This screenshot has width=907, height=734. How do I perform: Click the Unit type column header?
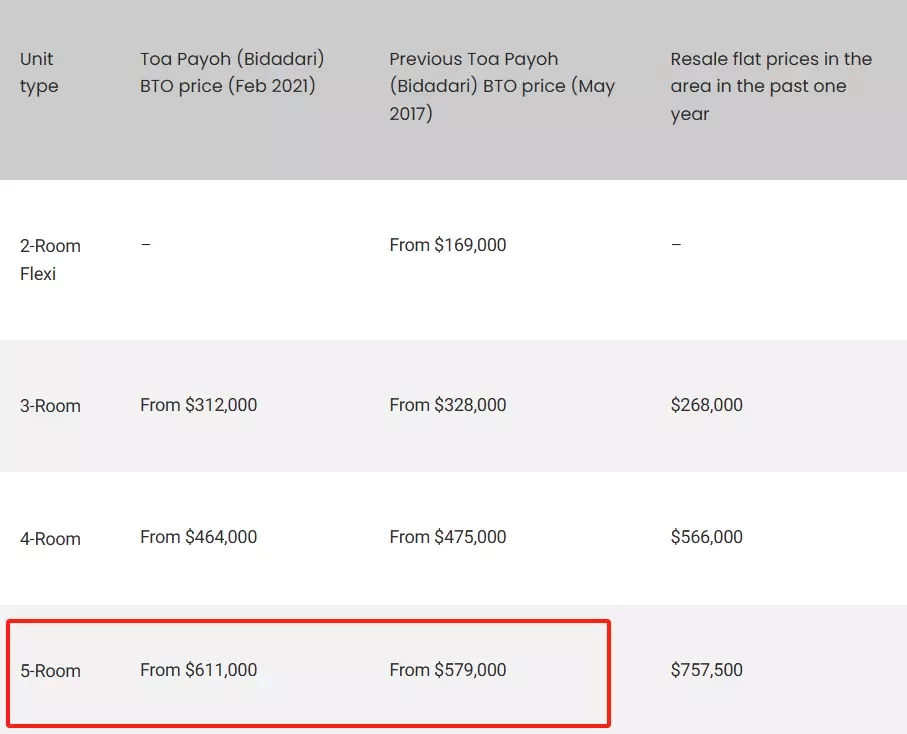coord(39,72)
